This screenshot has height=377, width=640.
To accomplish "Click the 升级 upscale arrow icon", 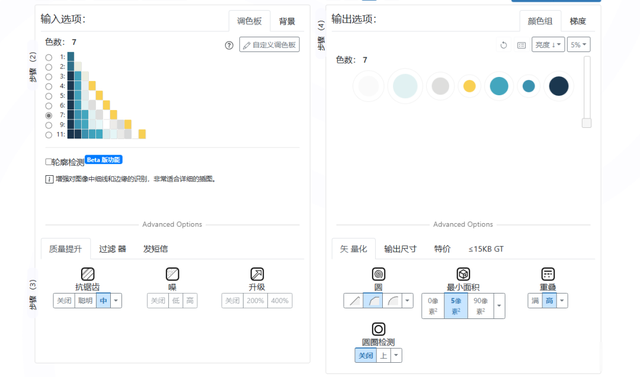I will click(x=257, y=274).
